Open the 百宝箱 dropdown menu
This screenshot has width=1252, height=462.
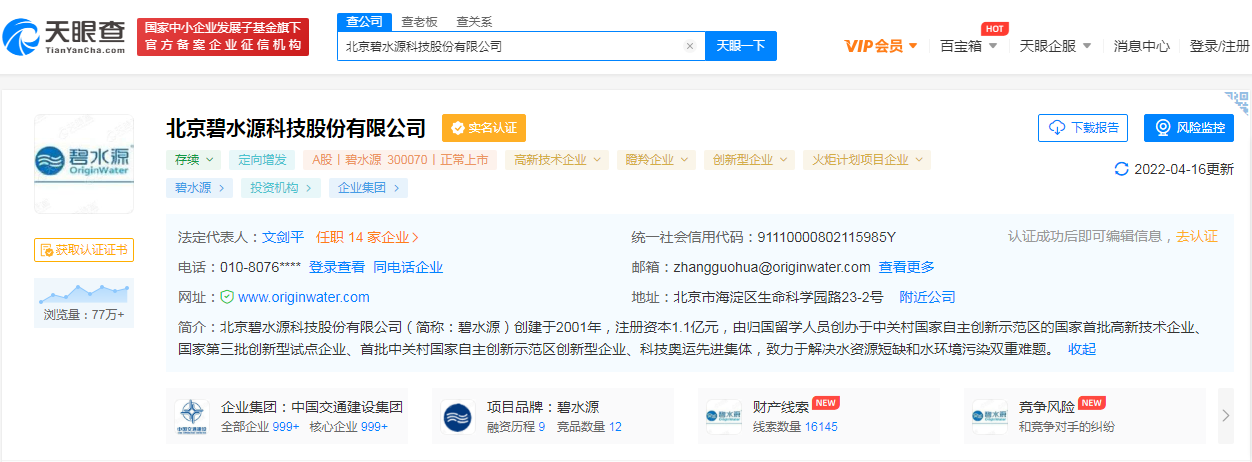[968, 46]
